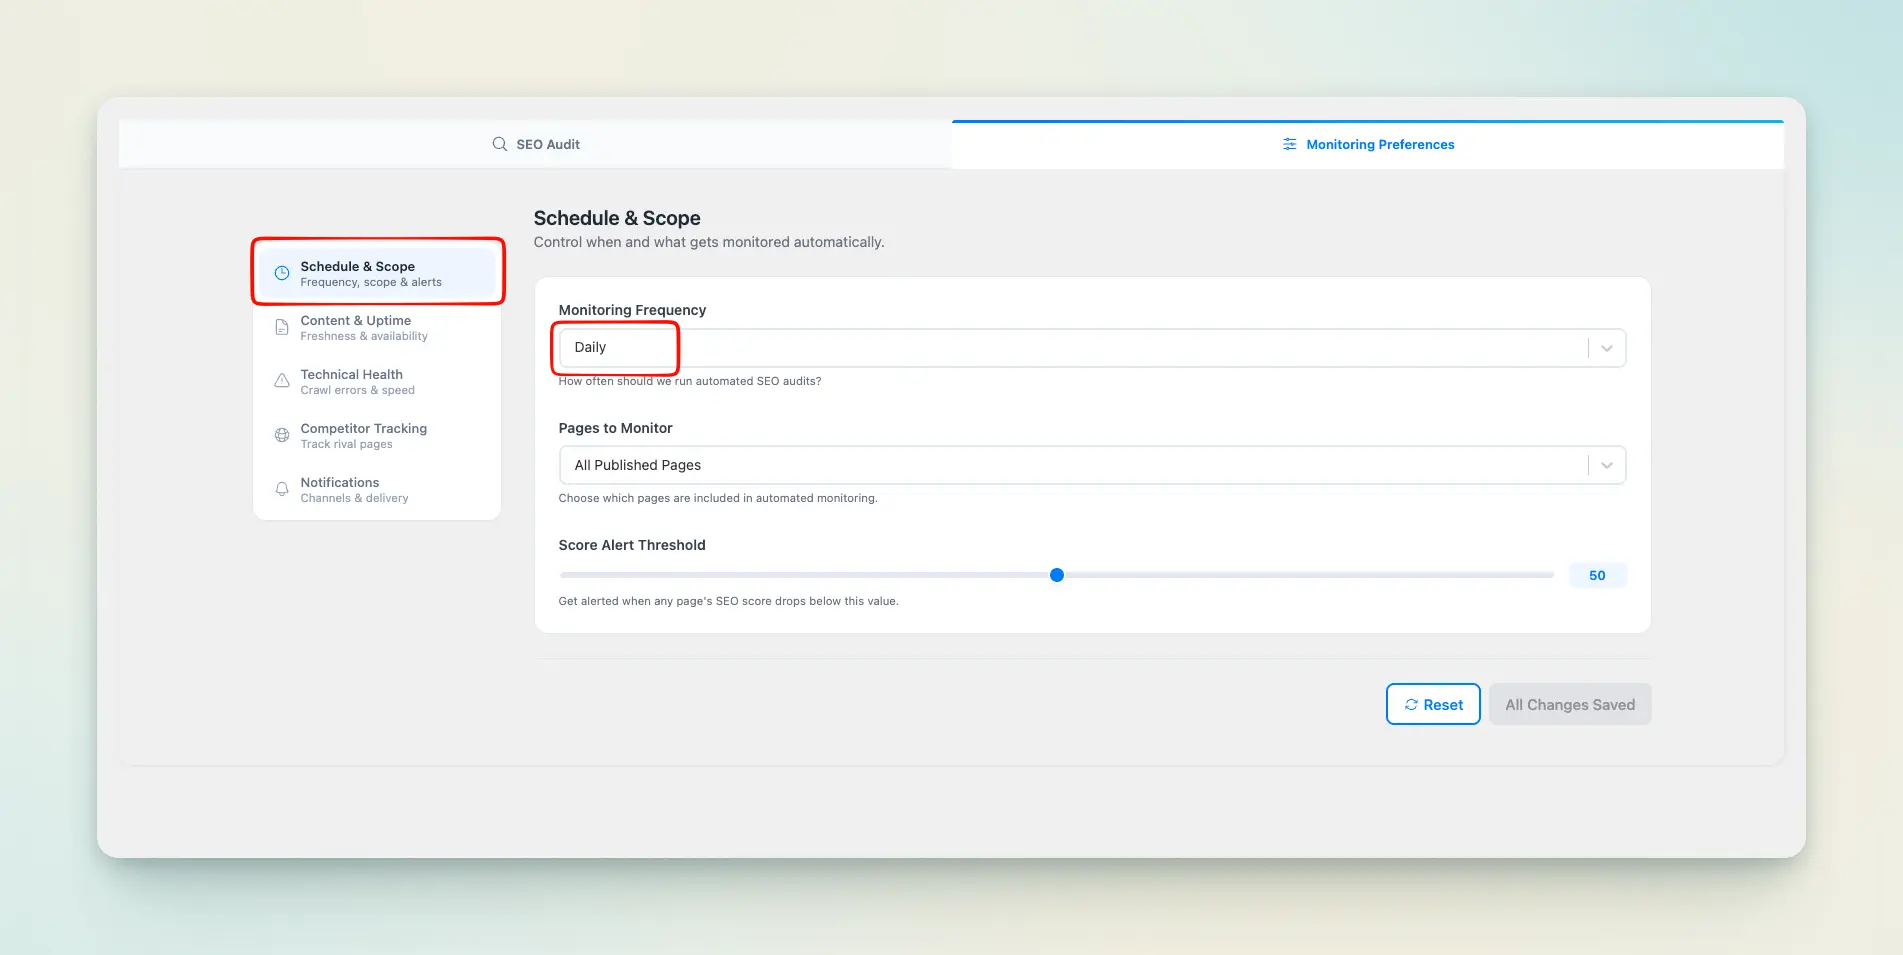Click the magnifier icon on SEO Audit tab
Viewport: 1903px width, 955px height.
(x=499, y=144)
